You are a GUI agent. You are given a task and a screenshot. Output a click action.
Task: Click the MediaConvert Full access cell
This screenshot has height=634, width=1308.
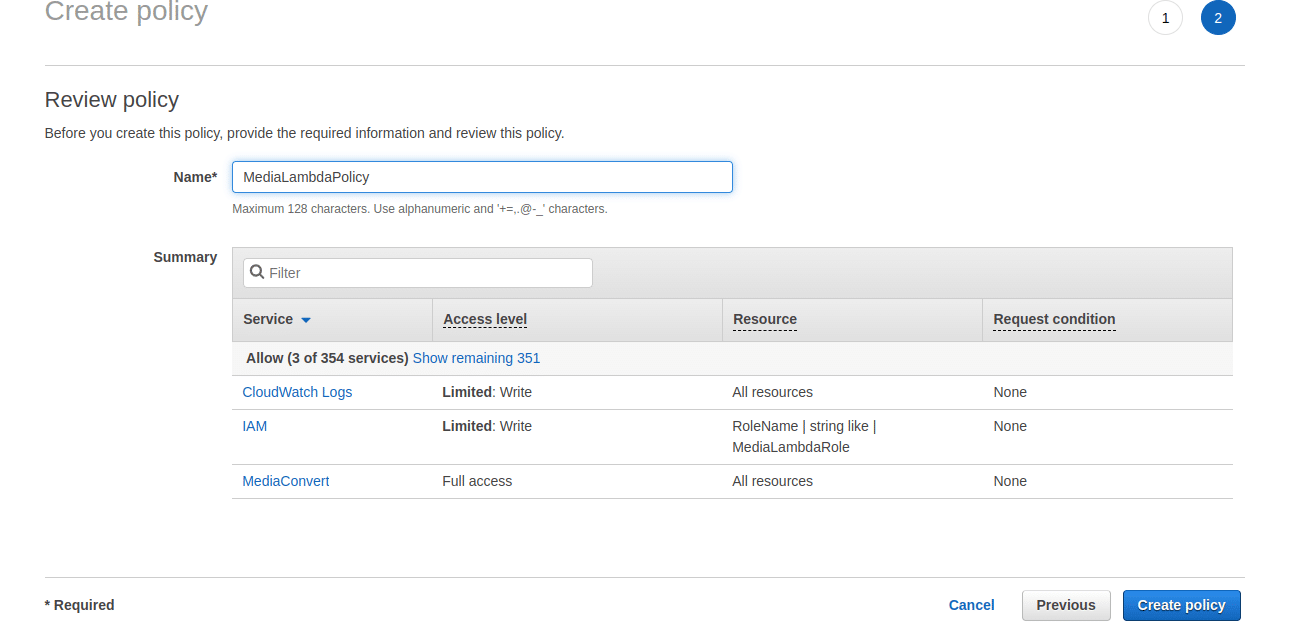(477, 481)
